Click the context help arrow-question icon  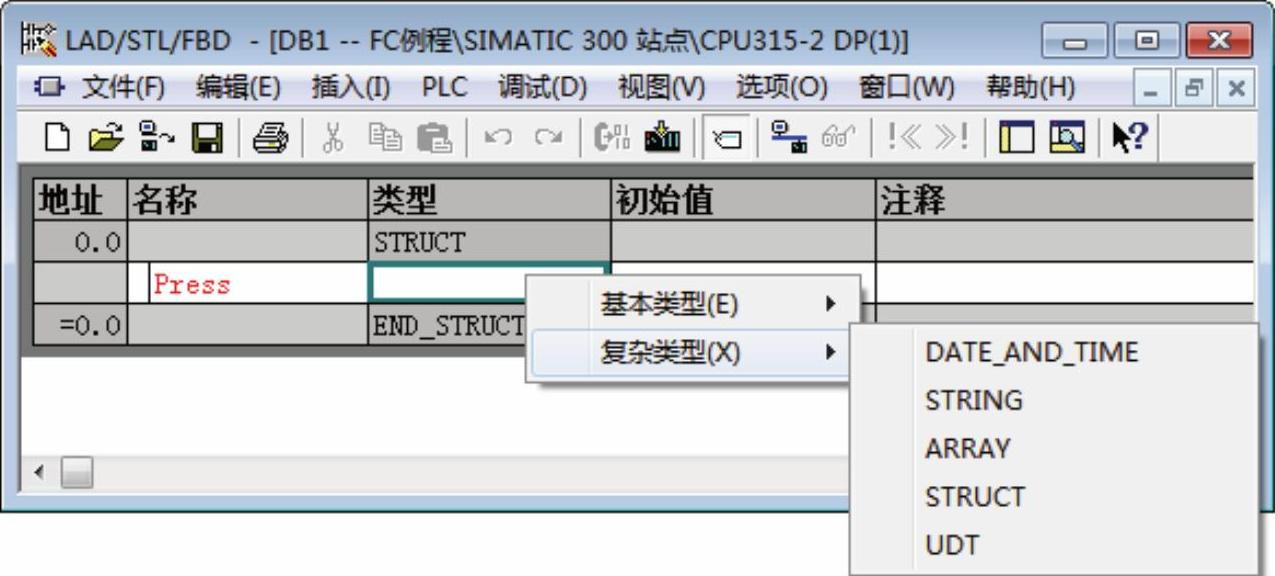tap(1130, 138)
